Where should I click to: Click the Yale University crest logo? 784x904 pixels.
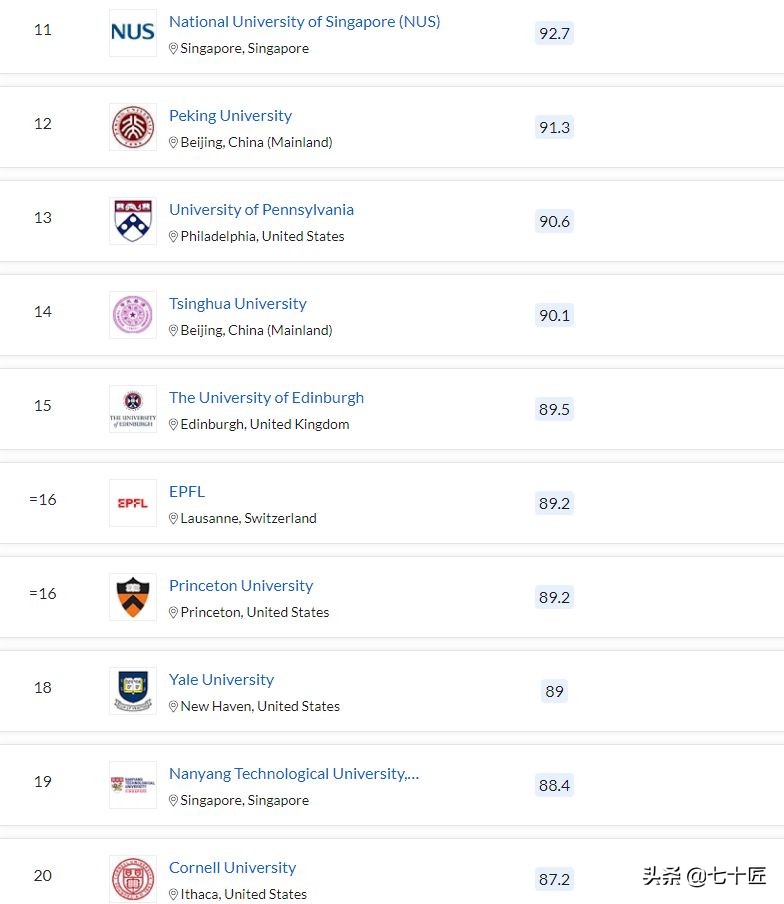point(133,690)
